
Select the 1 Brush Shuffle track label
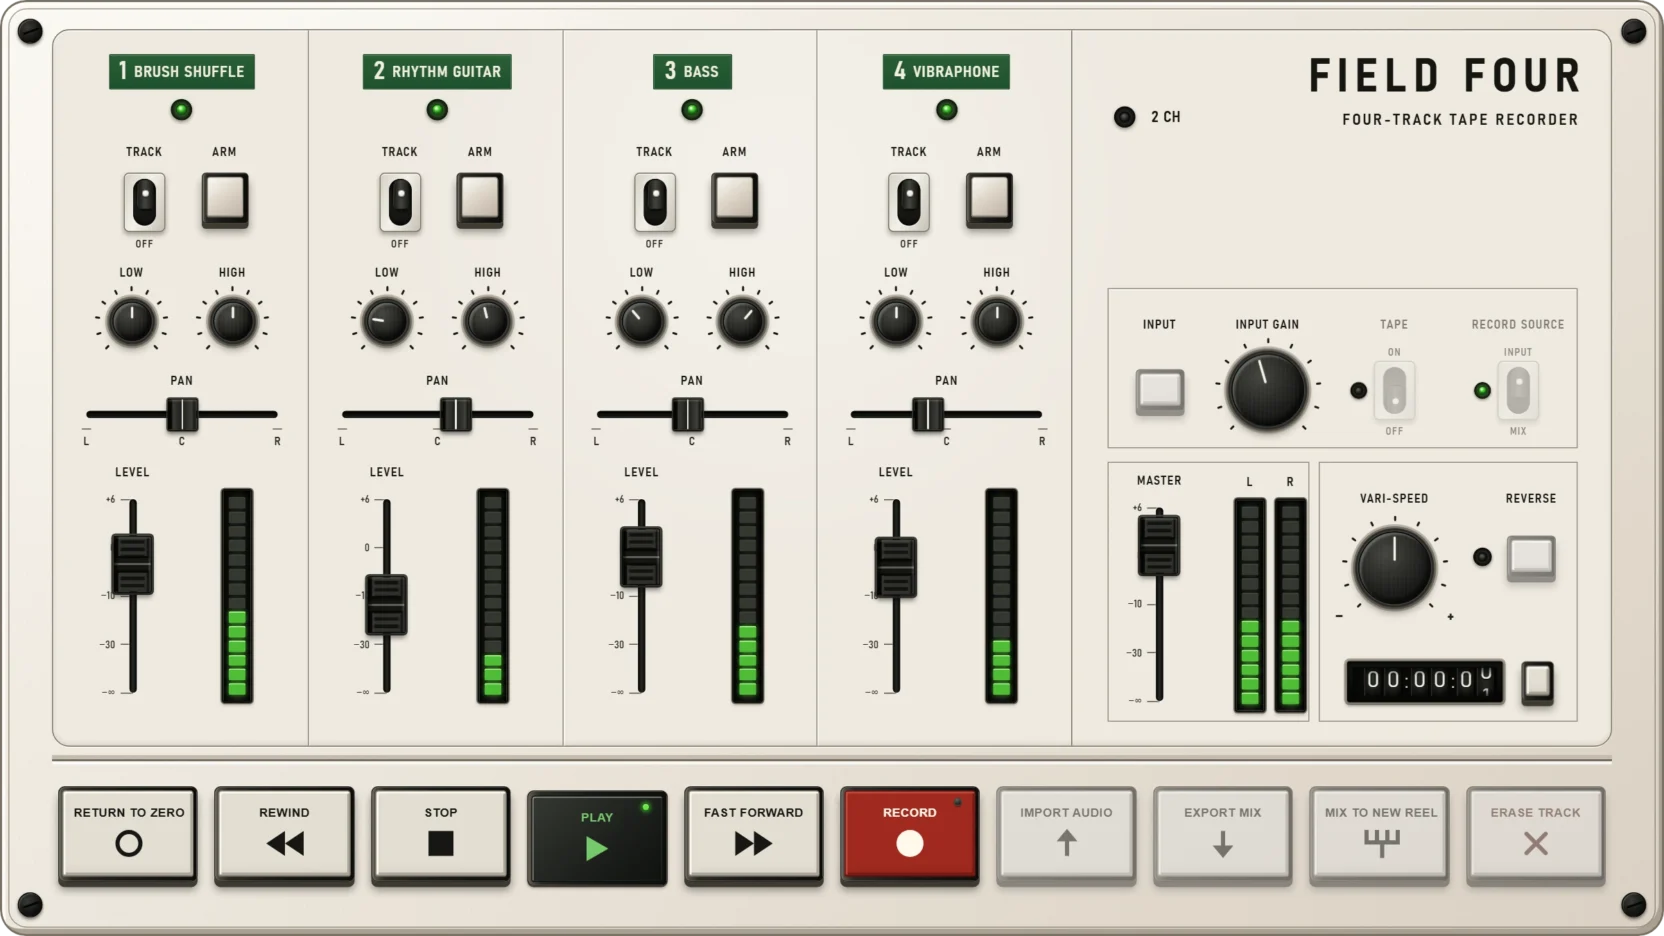pos(182,71)
